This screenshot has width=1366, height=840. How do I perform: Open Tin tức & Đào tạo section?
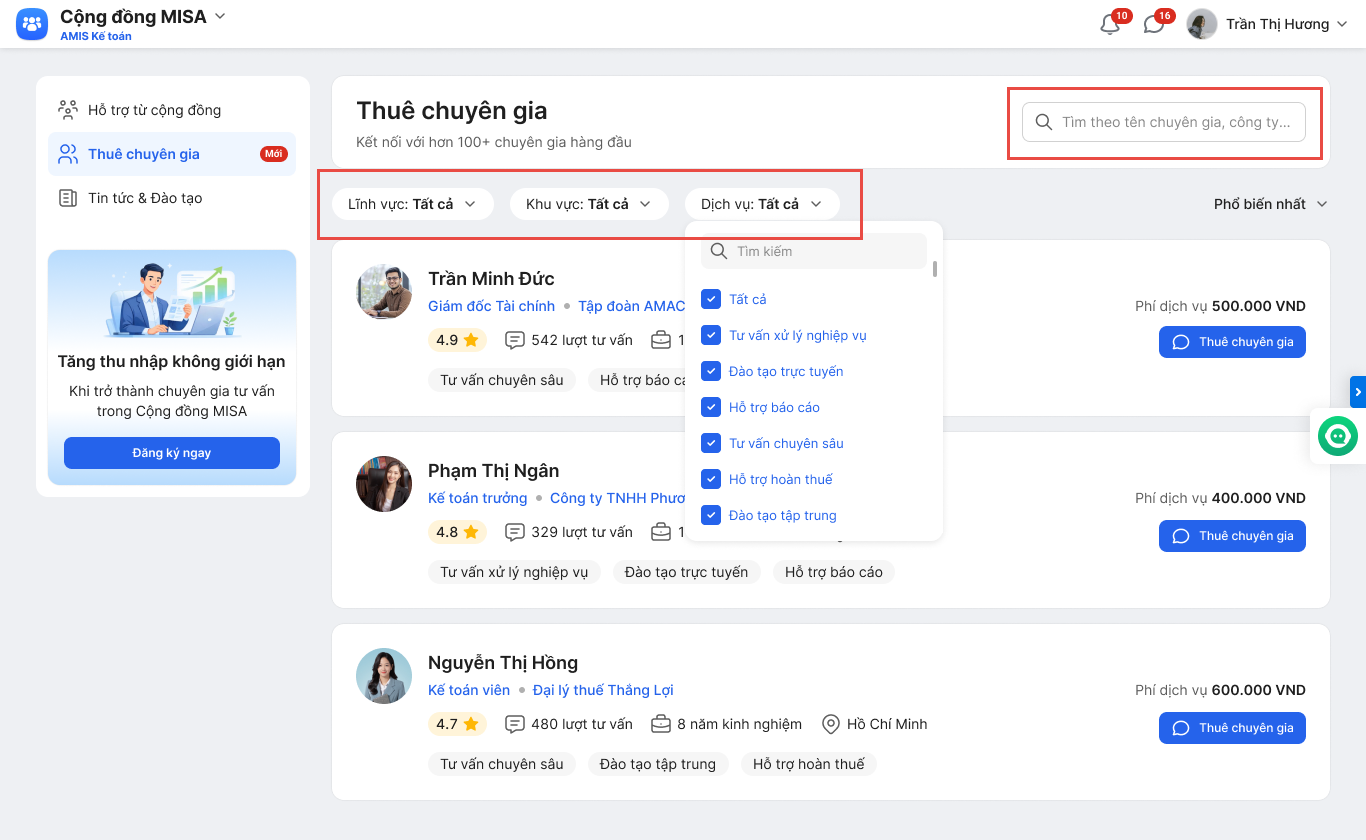[x=172, y=198]
